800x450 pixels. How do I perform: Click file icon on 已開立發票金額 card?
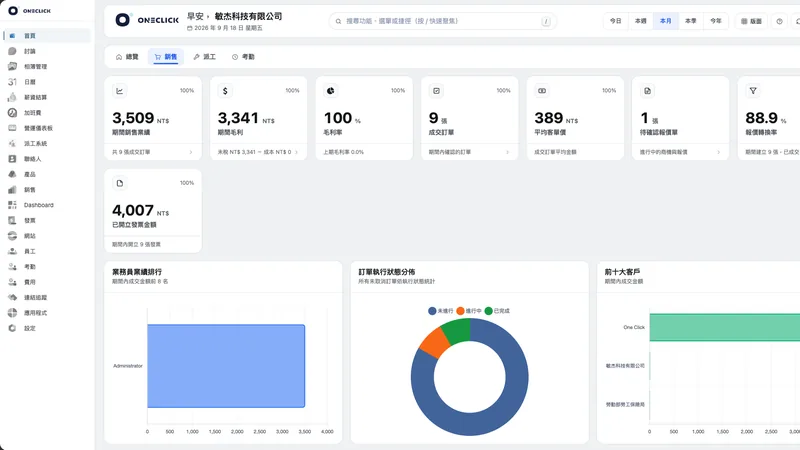[119, 183]
